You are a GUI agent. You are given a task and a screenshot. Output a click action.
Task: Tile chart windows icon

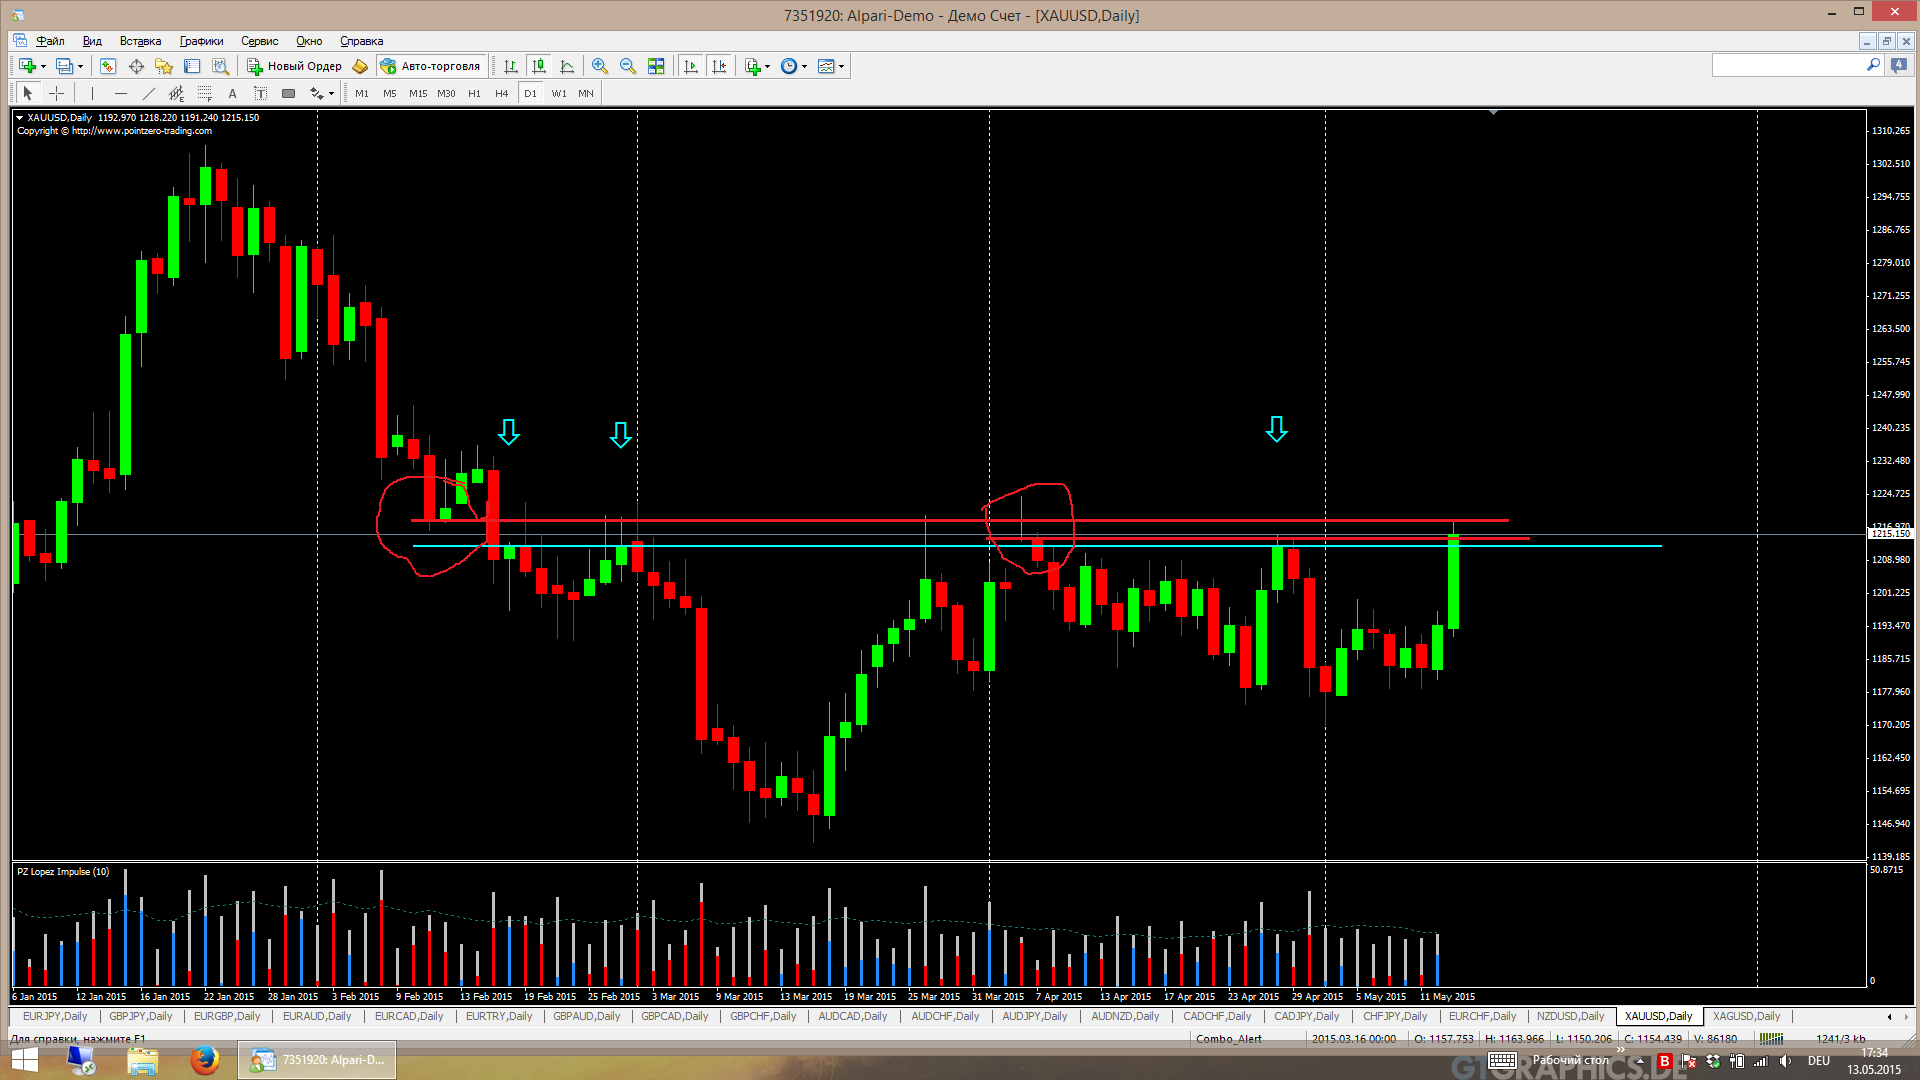click(x=656, y=66)
